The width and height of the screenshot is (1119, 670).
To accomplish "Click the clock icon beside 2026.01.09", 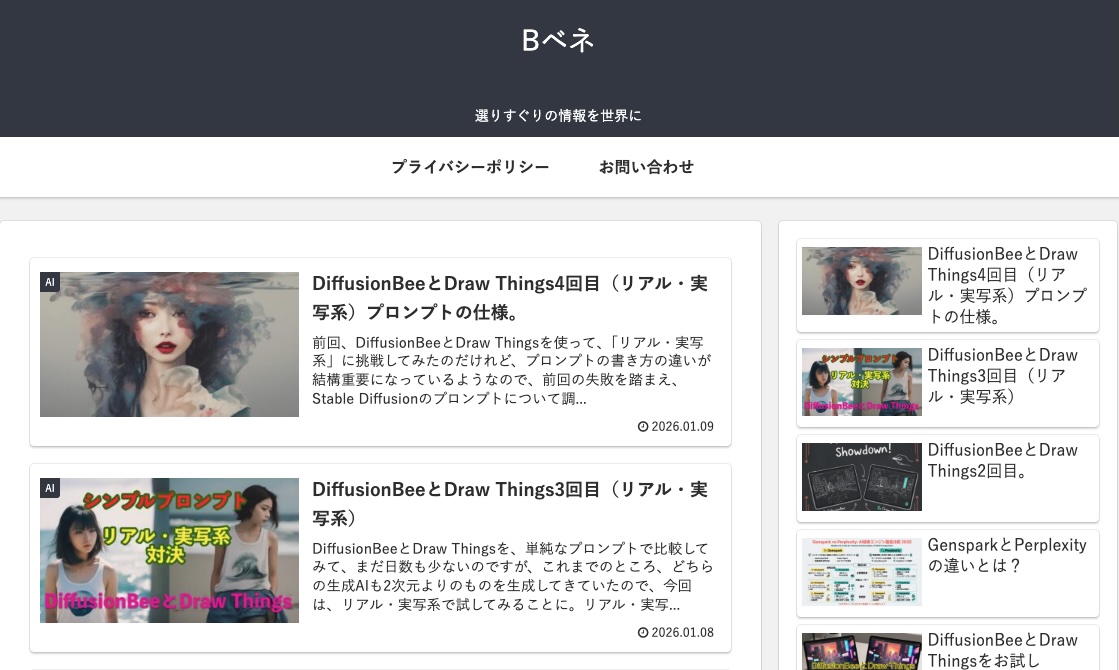I will 643,427.
